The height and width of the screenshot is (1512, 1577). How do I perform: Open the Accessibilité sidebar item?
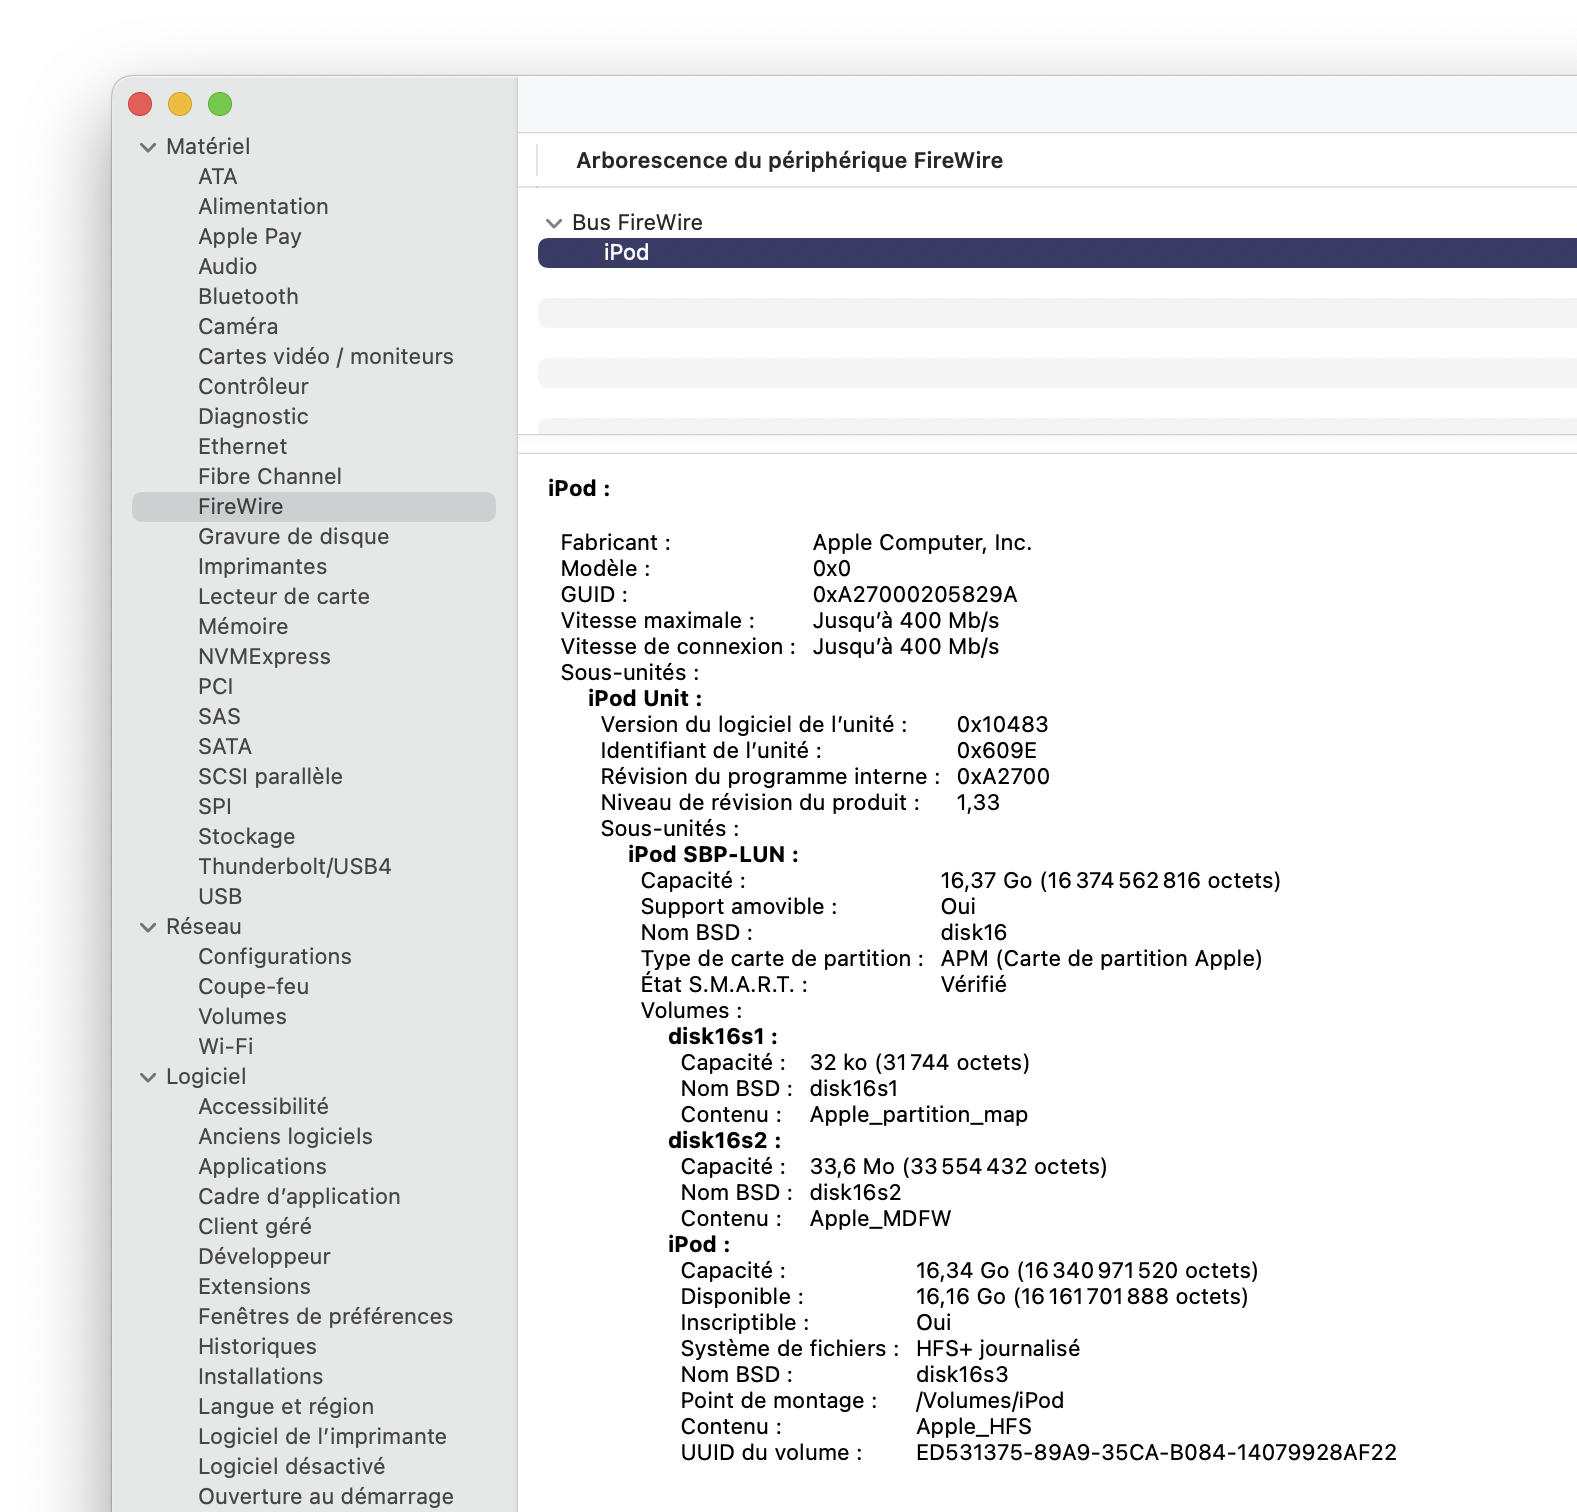263,1107
